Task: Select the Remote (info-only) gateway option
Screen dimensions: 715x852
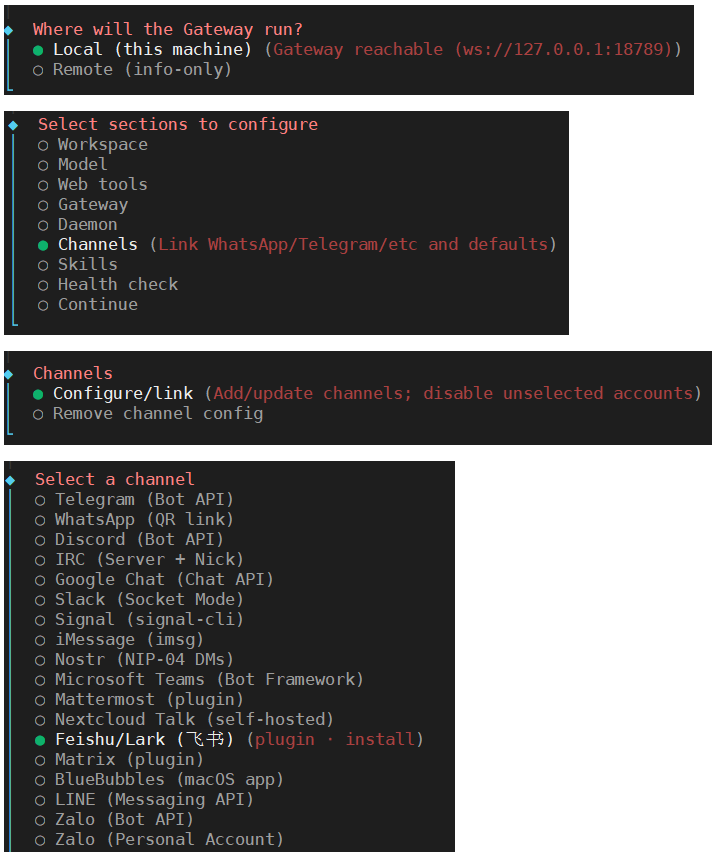Action: point(132,70)
